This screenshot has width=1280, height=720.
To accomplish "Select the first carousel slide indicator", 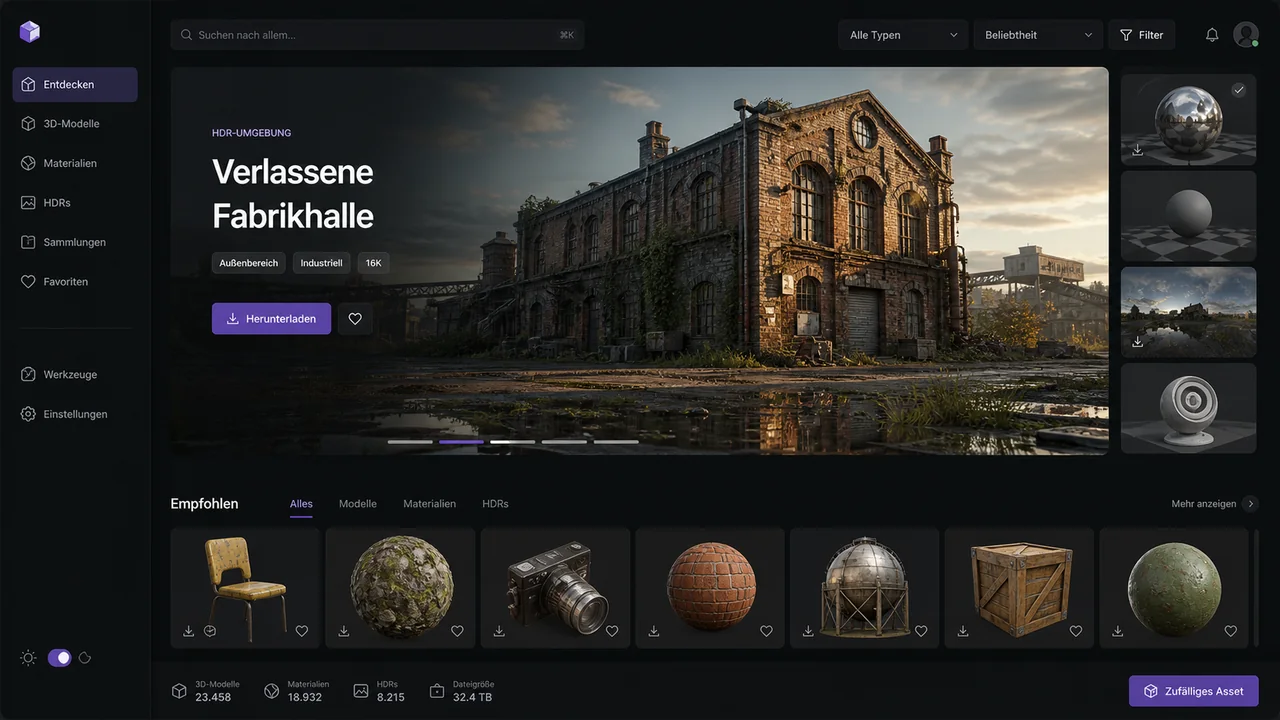I will tap(410, 441).
